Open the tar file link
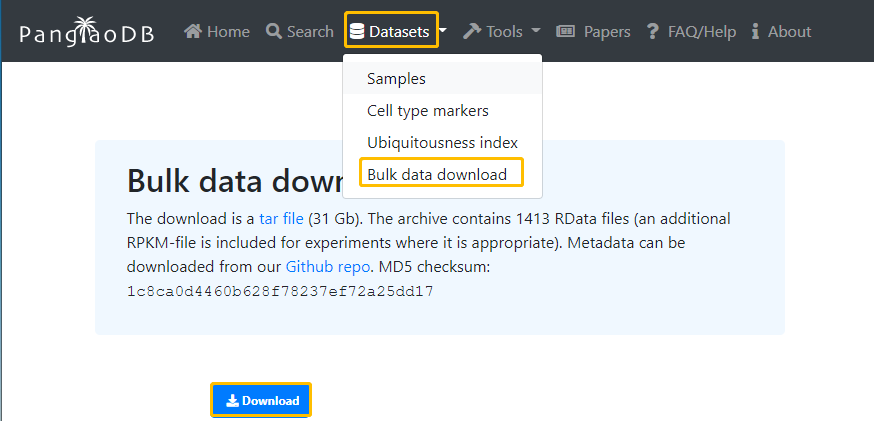This screenshot has width=874, height=421. [x=281, y=218]
